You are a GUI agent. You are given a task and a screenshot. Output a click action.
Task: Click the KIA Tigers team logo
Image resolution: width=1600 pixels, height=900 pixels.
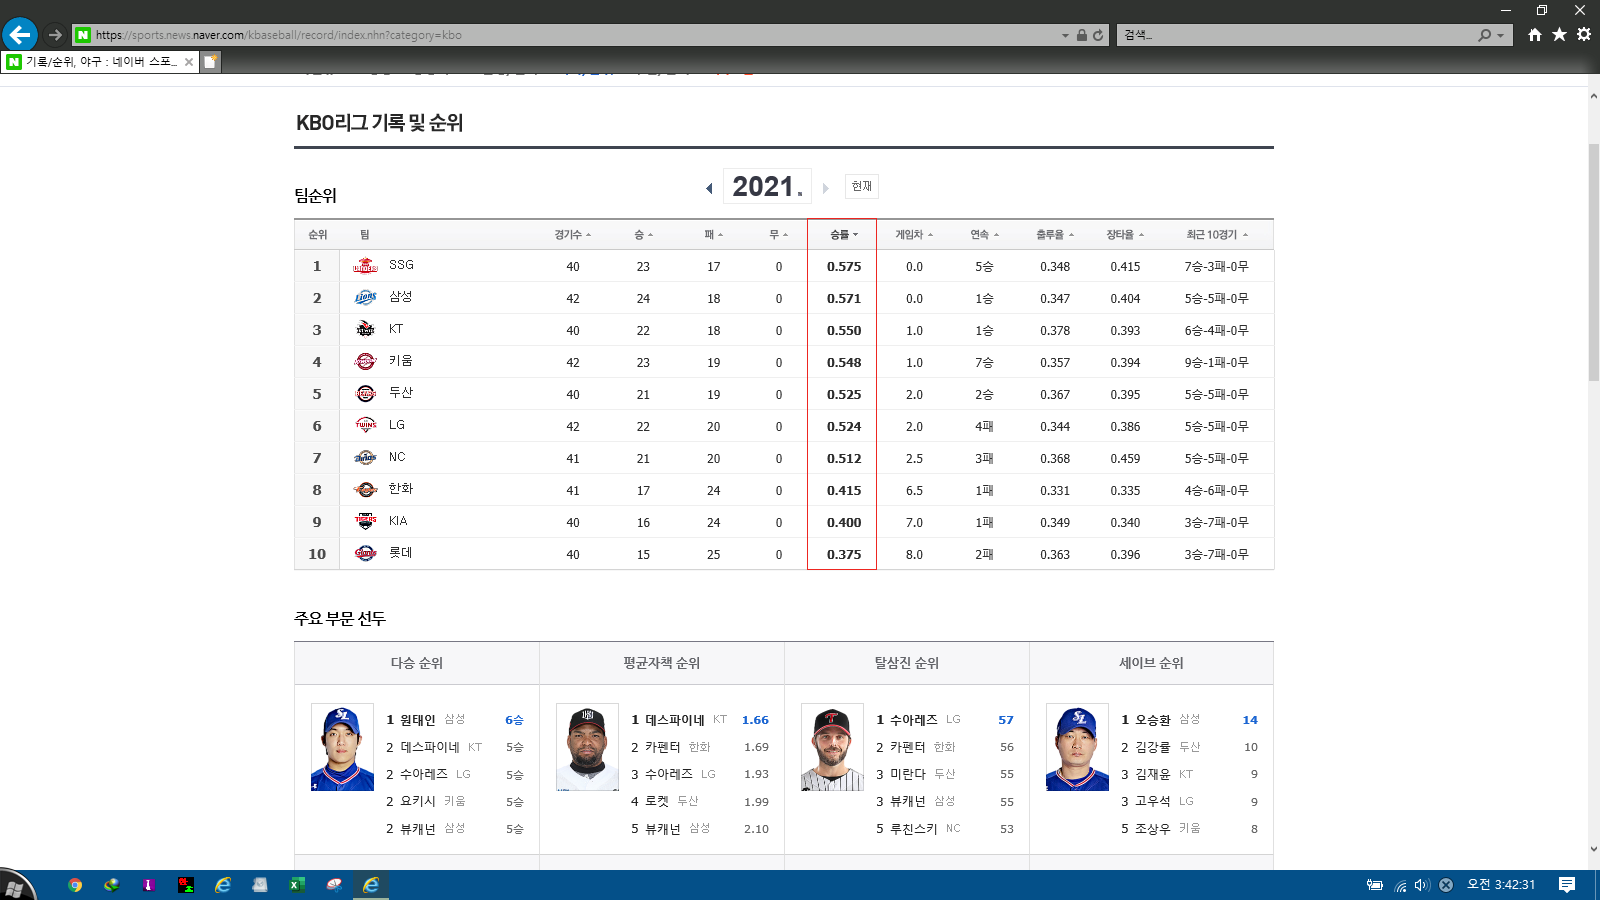click(366, 522)
